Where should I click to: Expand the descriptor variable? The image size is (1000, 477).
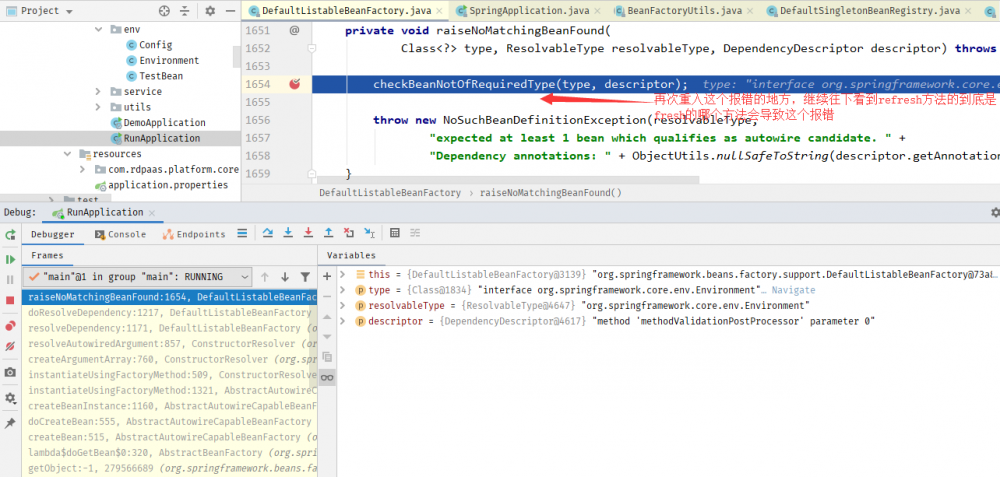tap(342, 321)
